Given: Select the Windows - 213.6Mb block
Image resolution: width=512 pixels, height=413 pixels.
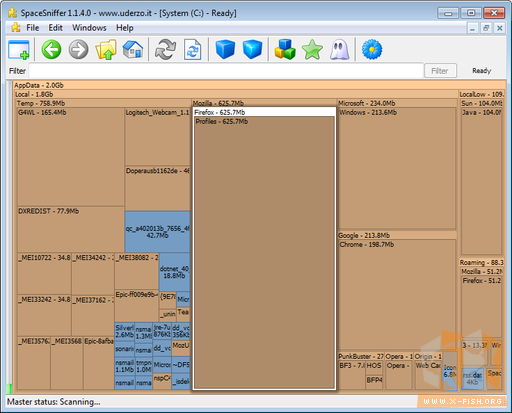Looking at the screenshot, I should click(397, 168).
